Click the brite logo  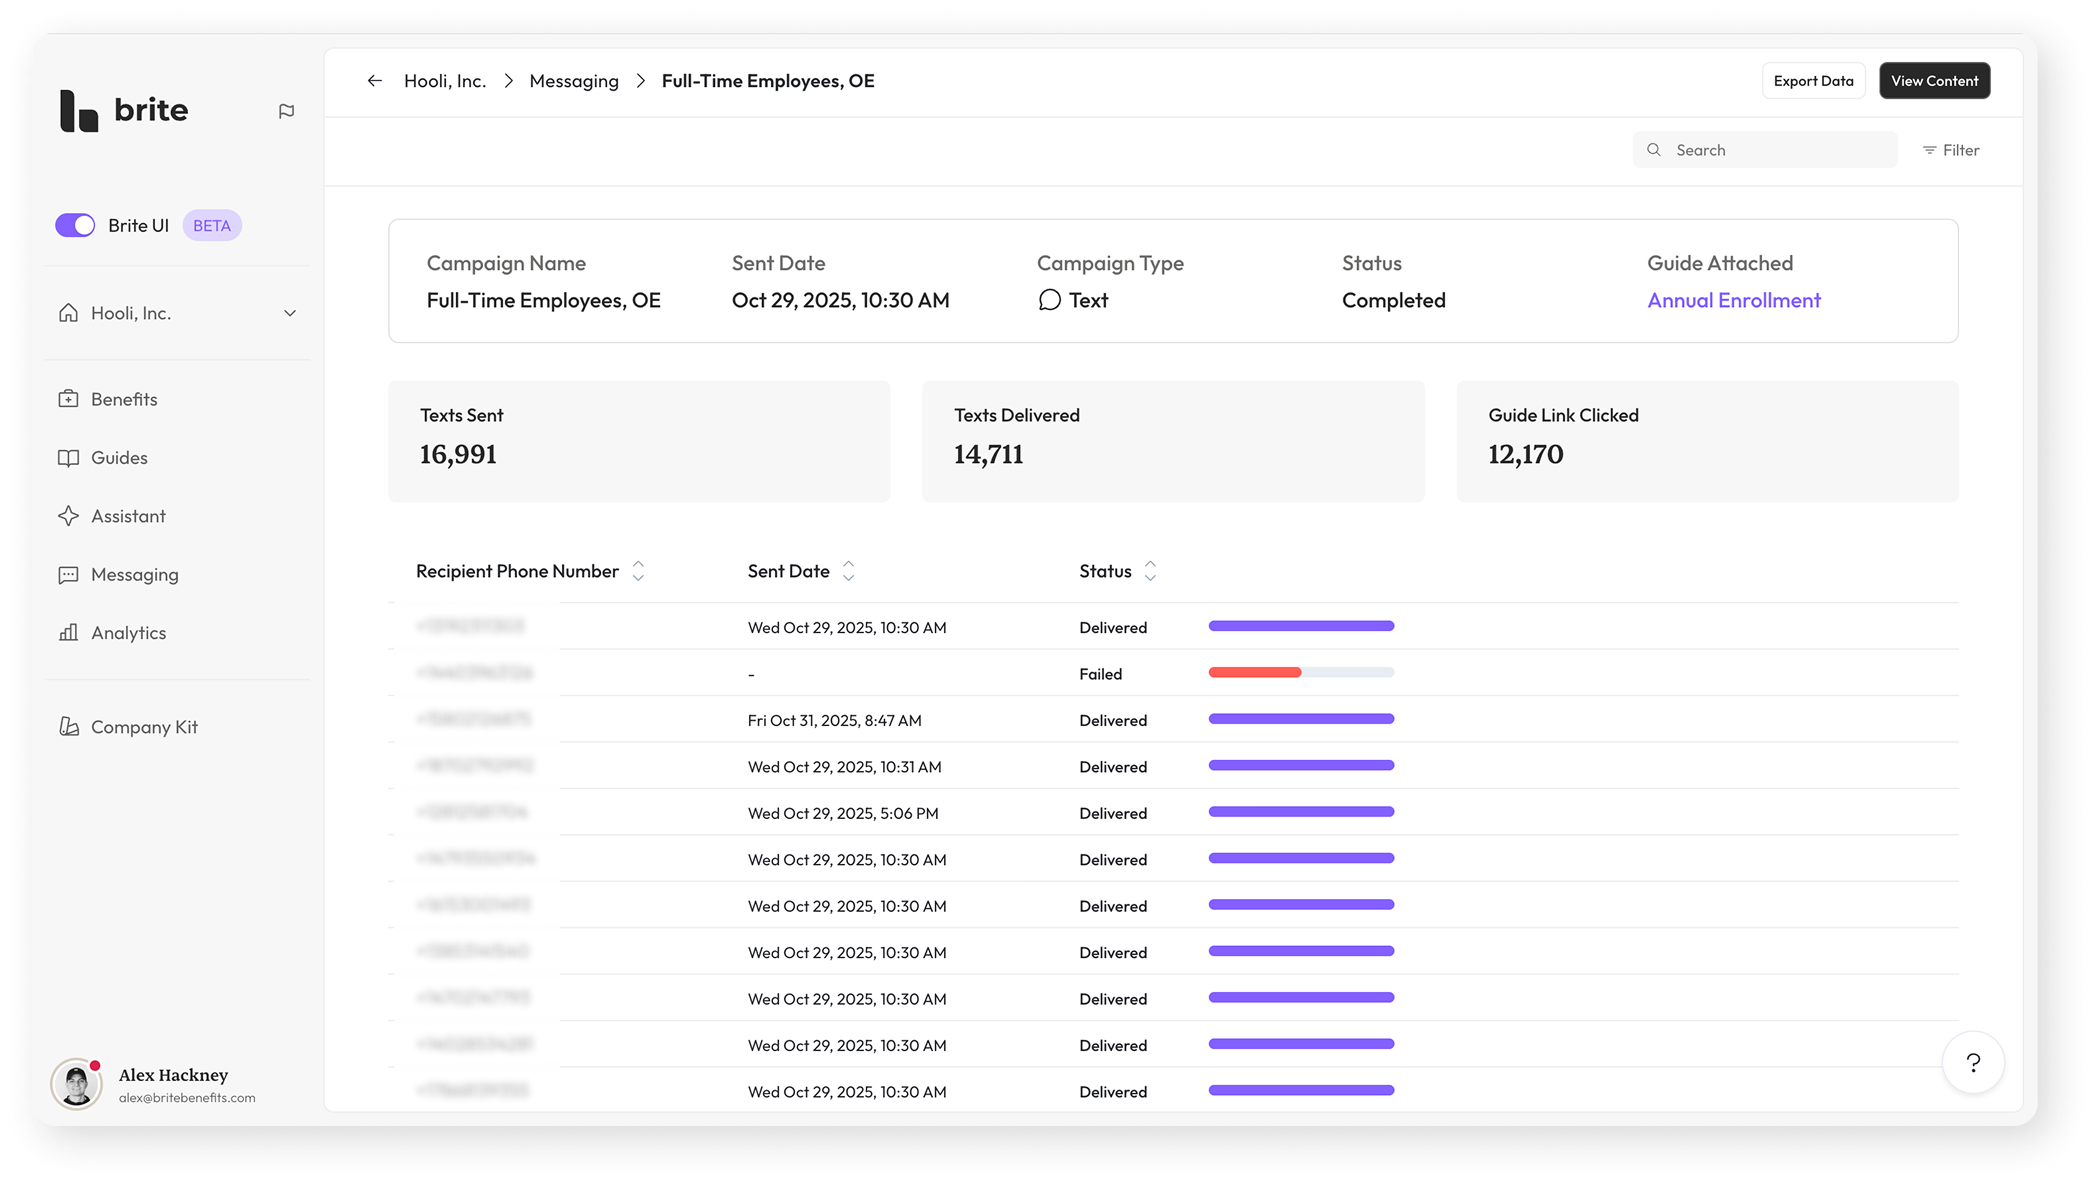click(x=124, y=110)
